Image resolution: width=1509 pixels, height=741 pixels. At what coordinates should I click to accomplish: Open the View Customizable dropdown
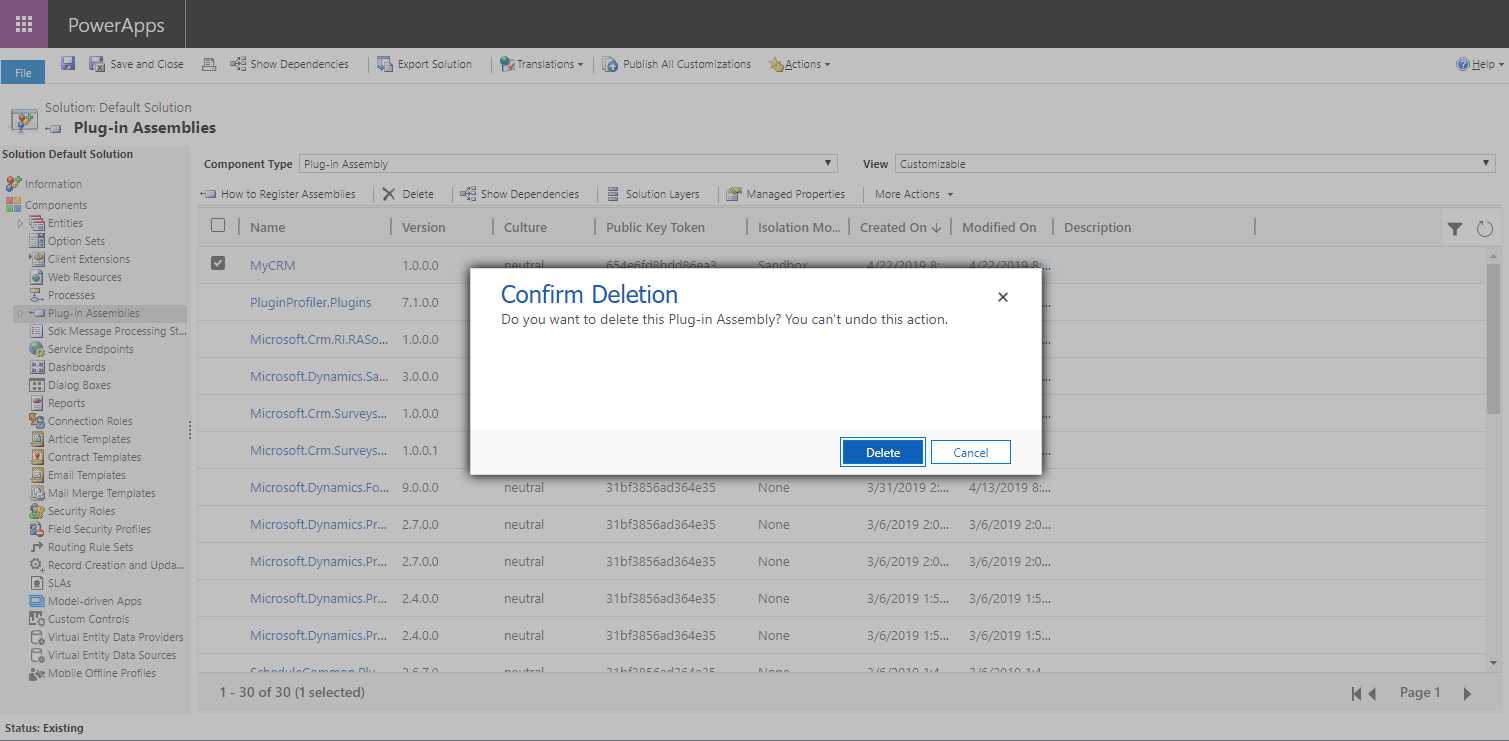[1195, 164]
